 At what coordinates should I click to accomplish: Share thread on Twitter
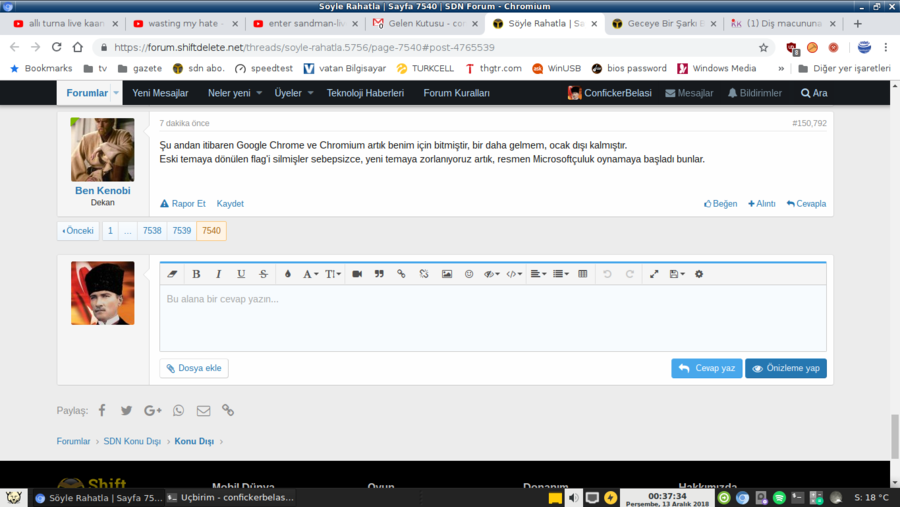[x=126, y=410]
